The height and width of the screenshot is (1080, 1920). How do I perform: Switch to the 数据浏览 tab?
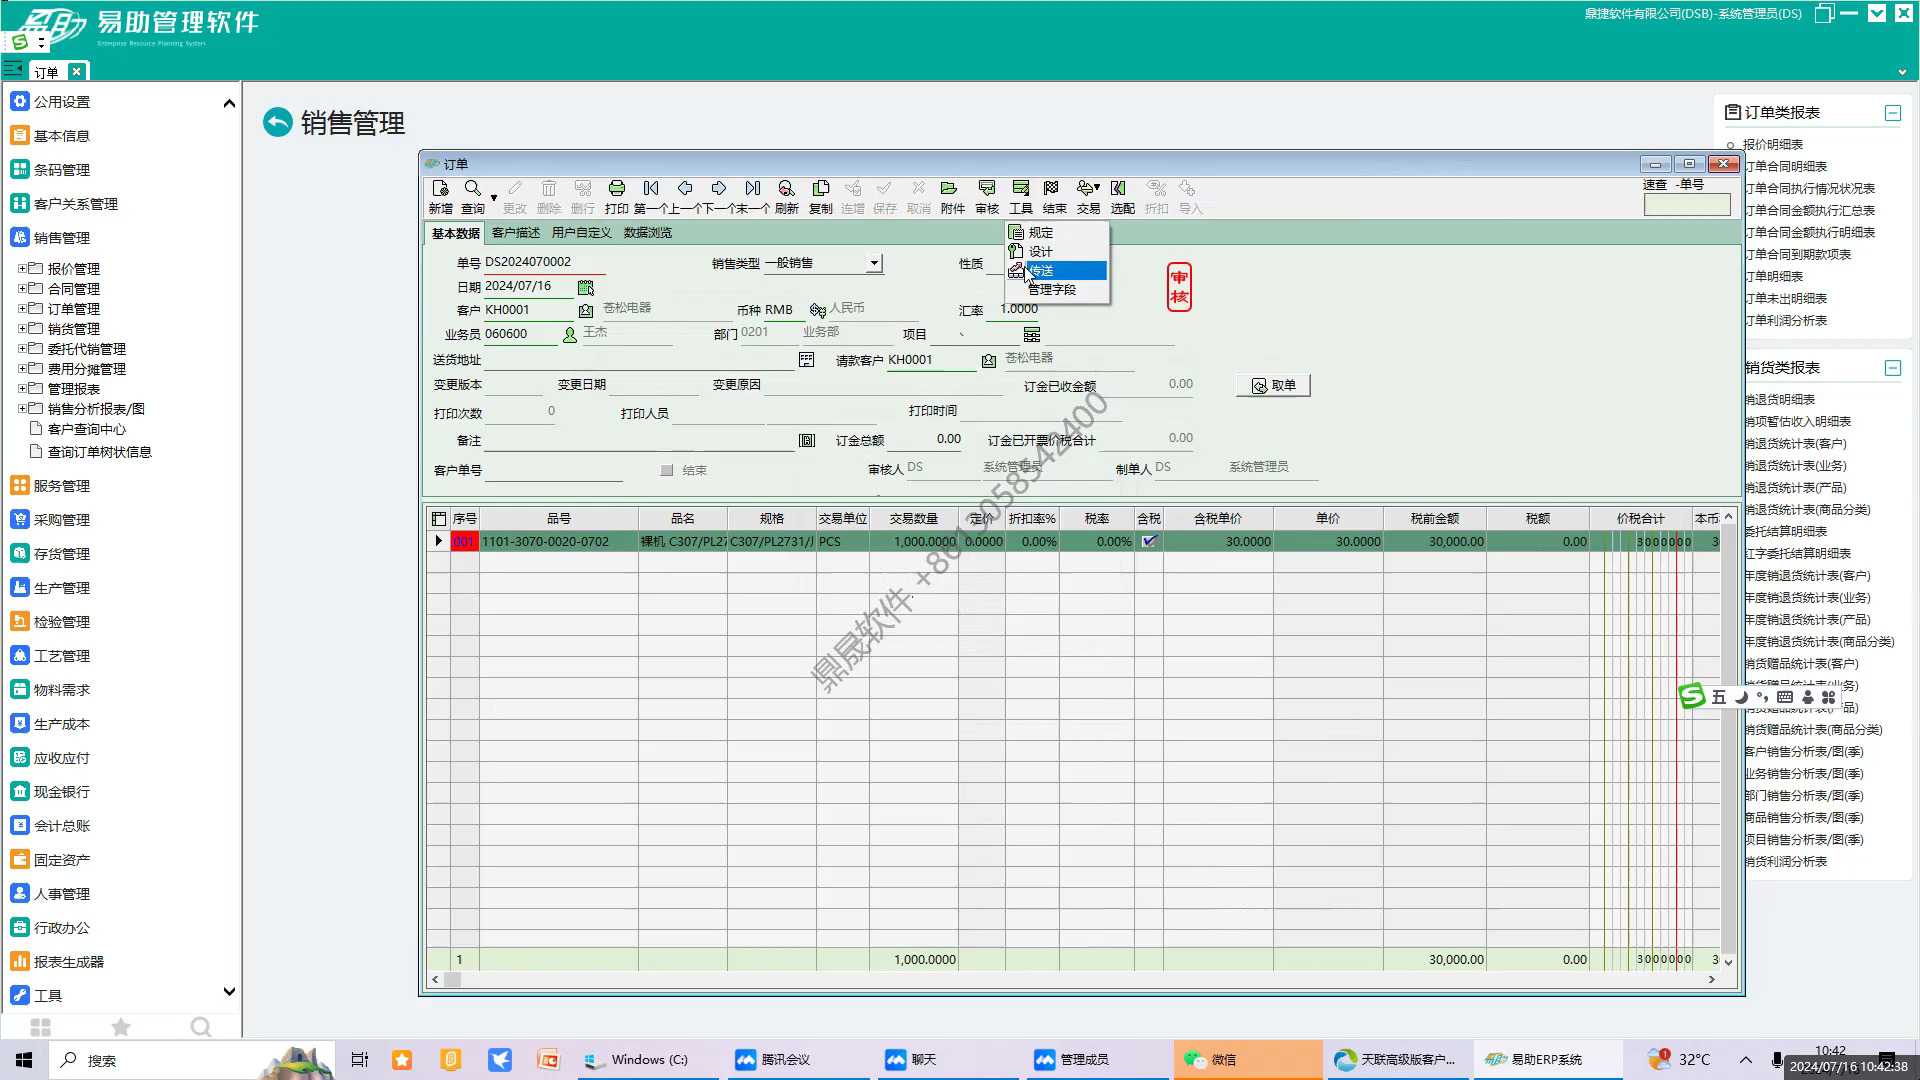[648, 233]
